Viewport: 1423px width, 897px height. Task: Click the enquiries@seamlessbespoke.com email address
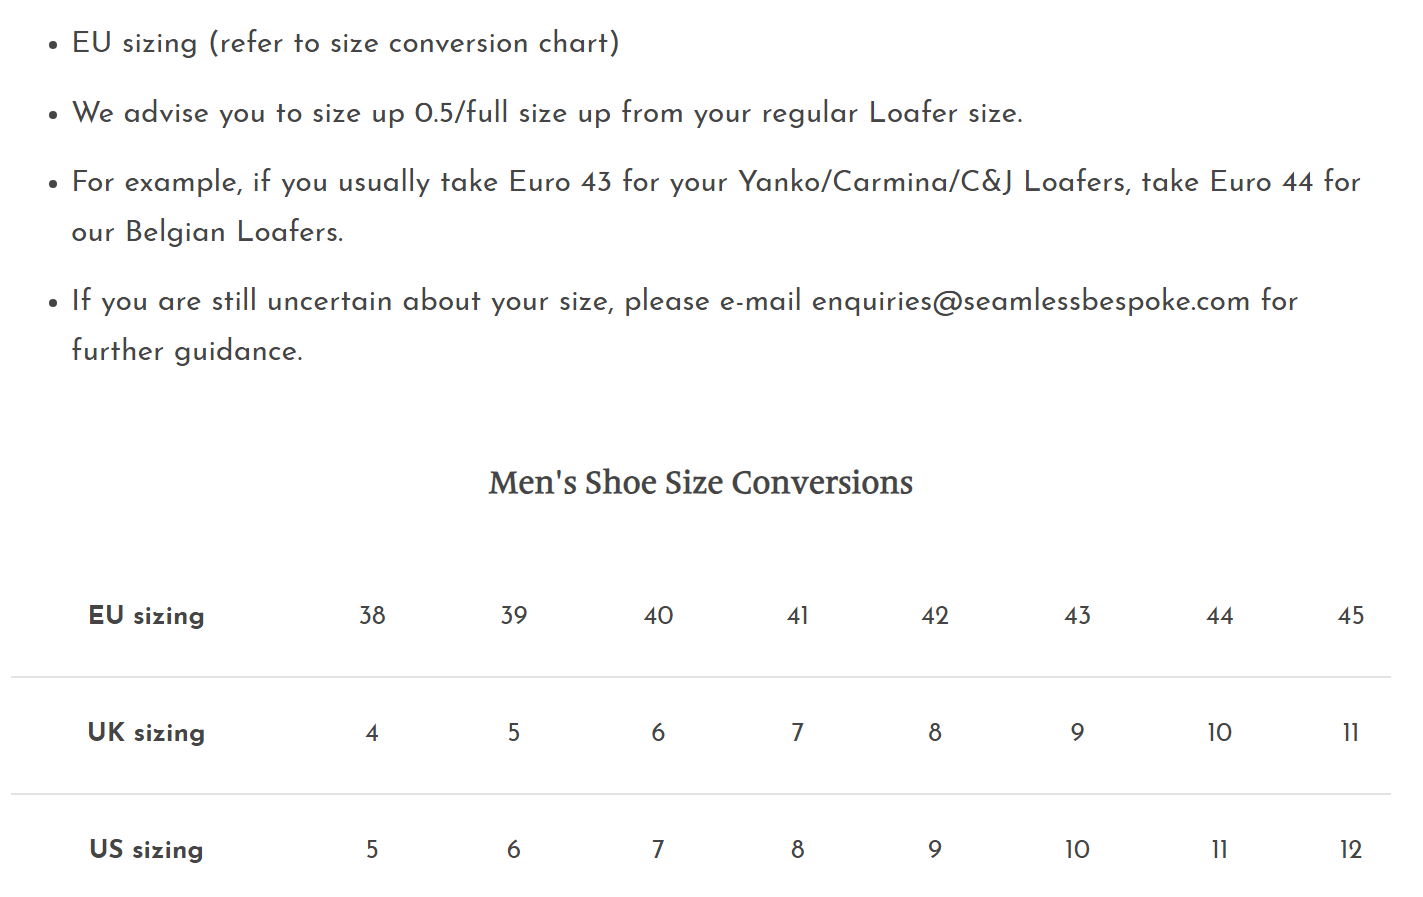(x=1030, y=301)
